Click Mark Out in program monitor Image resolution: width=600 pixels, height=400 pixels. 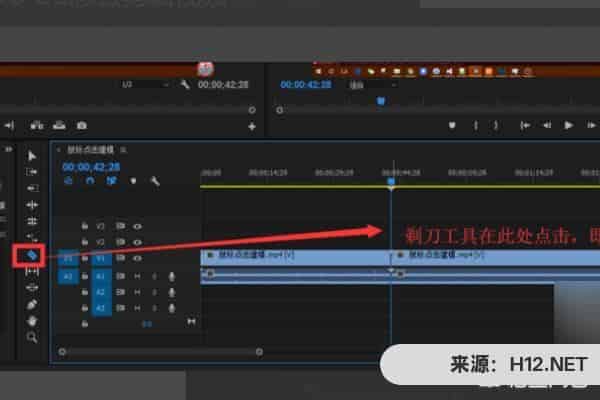(x=496, y=125)
